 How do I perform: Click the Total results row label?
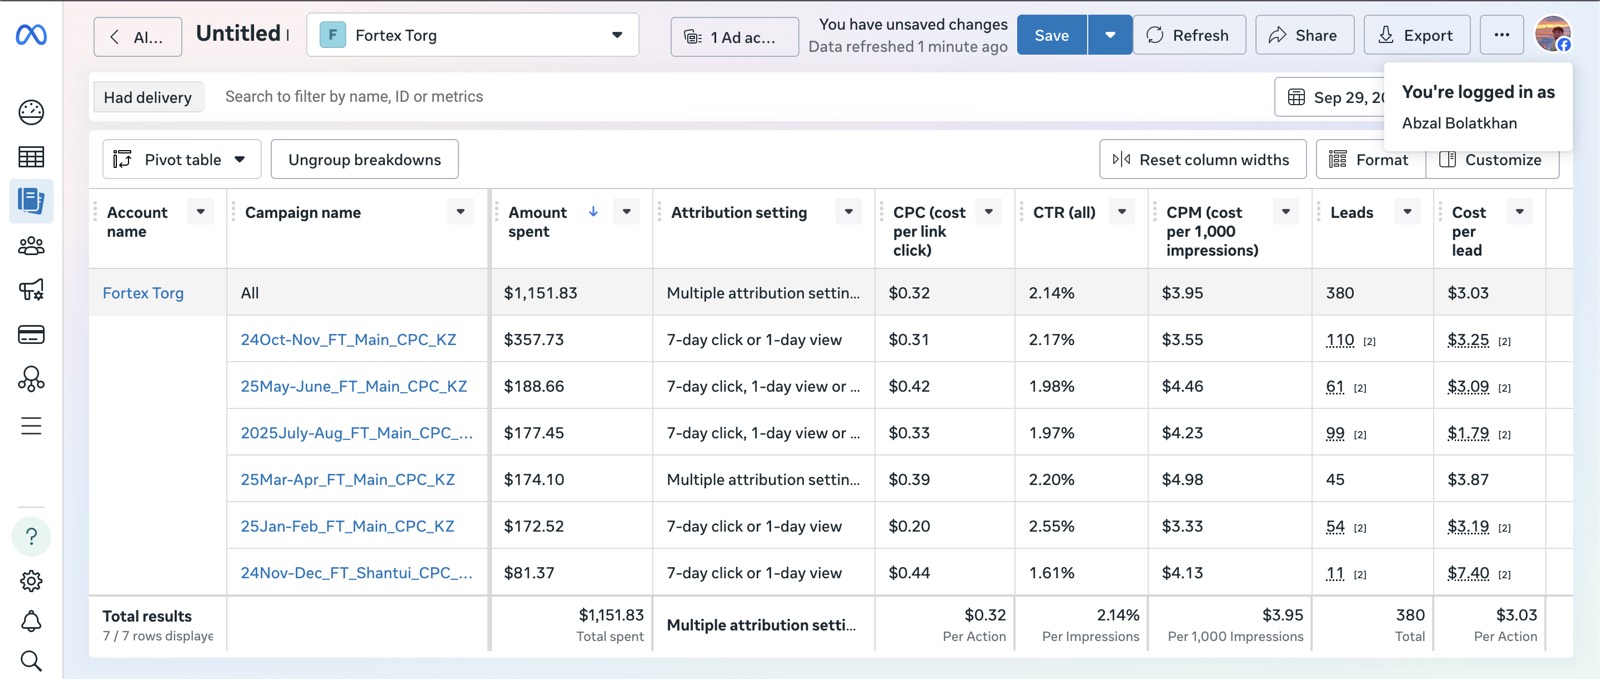[x=147, y=616]
